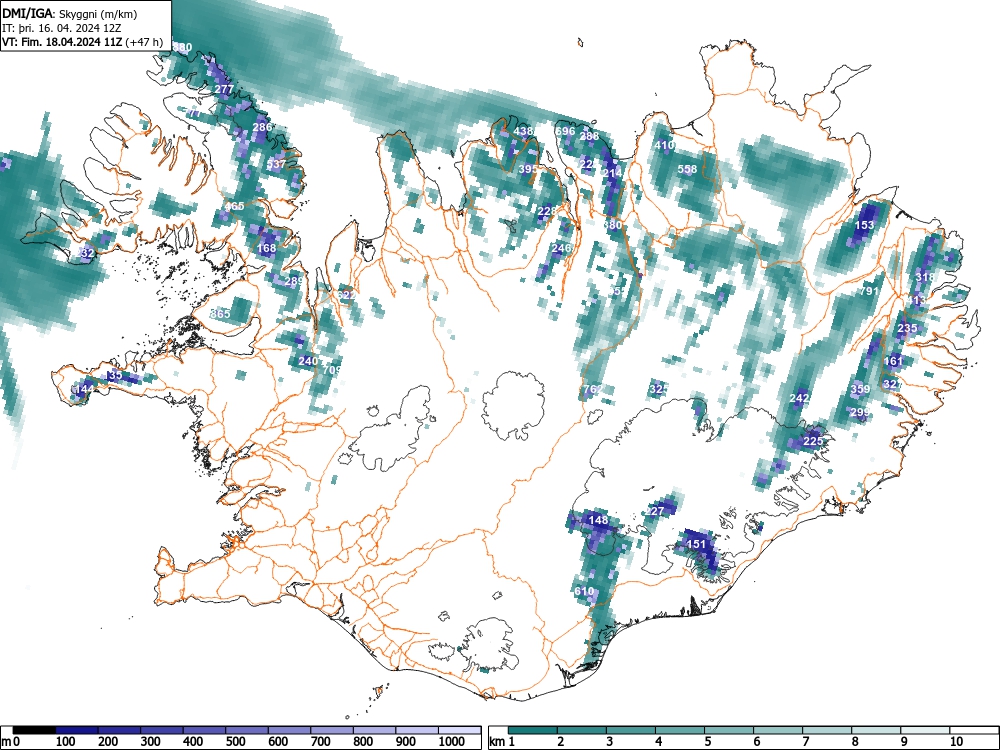
Task: Click the visibility value 410 on the map
Action: (x=665, y=145)
